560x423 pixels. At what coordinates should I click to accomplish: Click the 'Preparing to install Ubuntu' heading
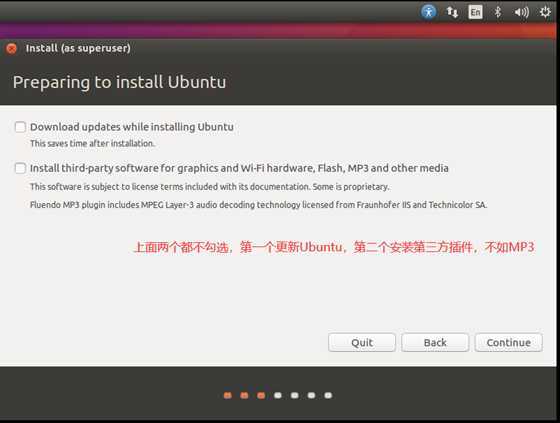tap(120, 83)
